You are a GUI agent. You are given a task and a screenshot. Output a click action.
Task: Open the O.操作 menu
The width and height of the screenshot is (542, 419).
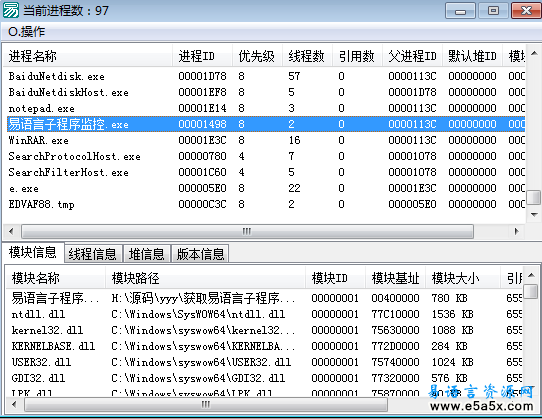(27, 32)
